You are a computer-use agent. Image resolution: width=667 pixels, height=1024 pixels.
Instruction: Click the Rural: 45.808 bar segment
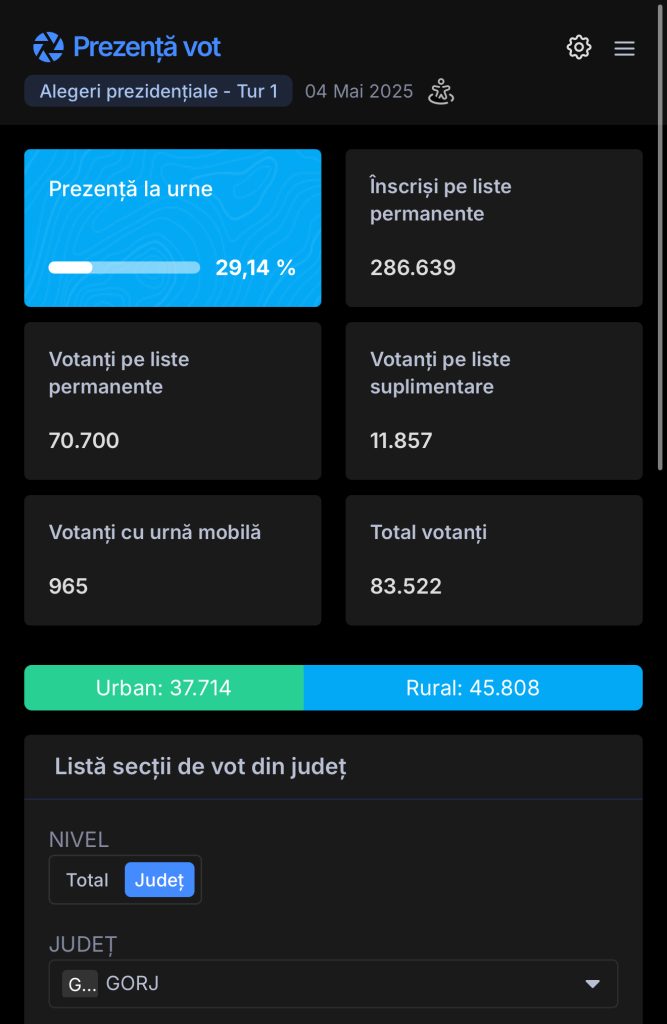(473, 688)
